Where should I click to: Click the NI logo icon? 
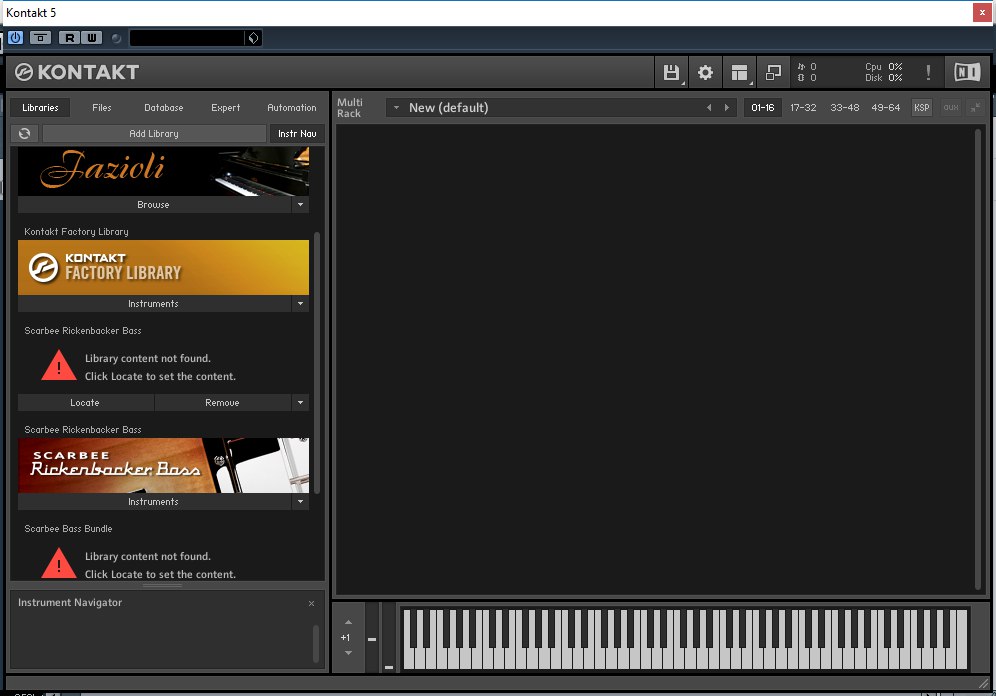coord(966,72)
